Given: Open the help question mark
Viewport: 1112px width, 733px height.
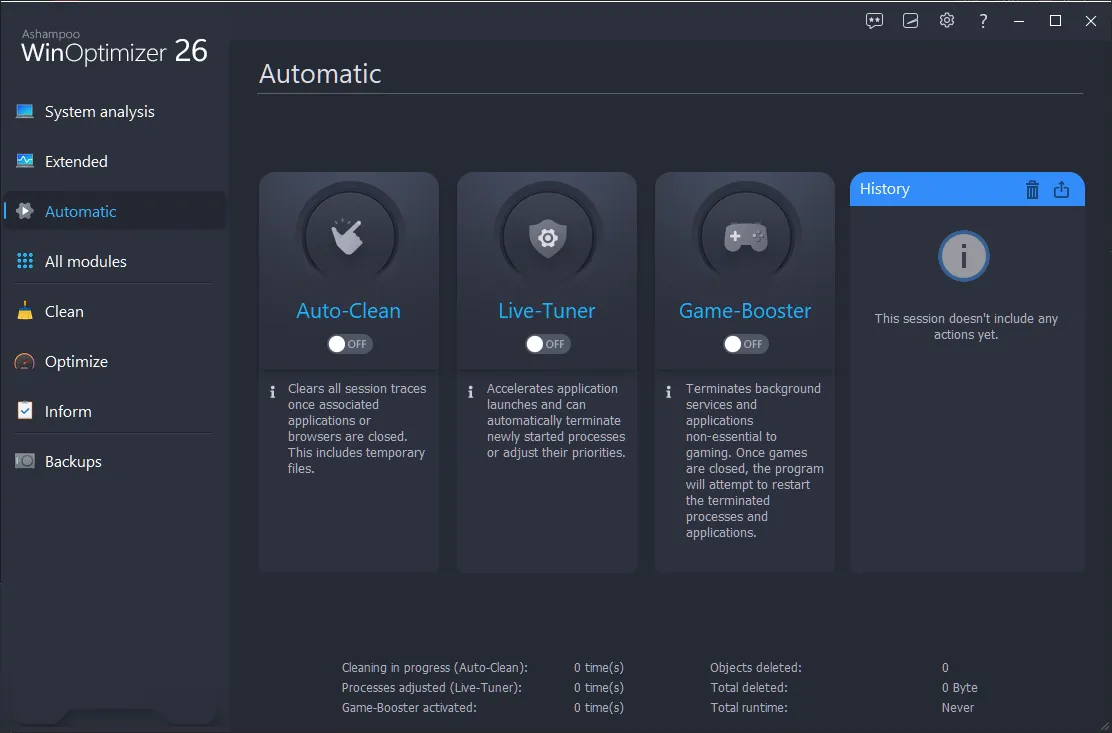Looking at the screenshot, I should [982, 20].
